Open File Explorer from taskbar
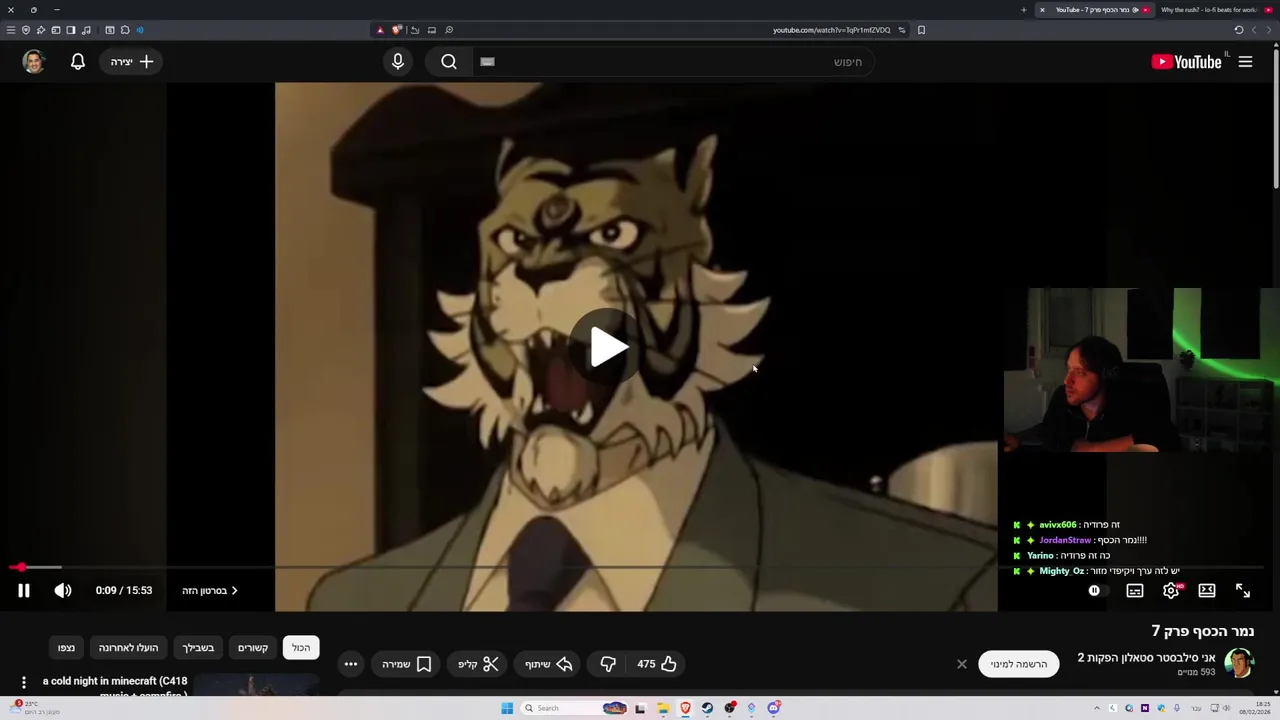Viewport: 1280px width, 720px height. (663, 708)
